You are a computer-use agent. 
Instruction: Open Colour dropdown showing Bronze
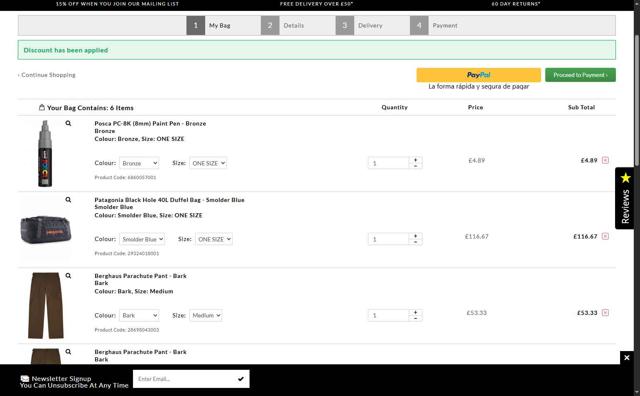pos(139,163)
